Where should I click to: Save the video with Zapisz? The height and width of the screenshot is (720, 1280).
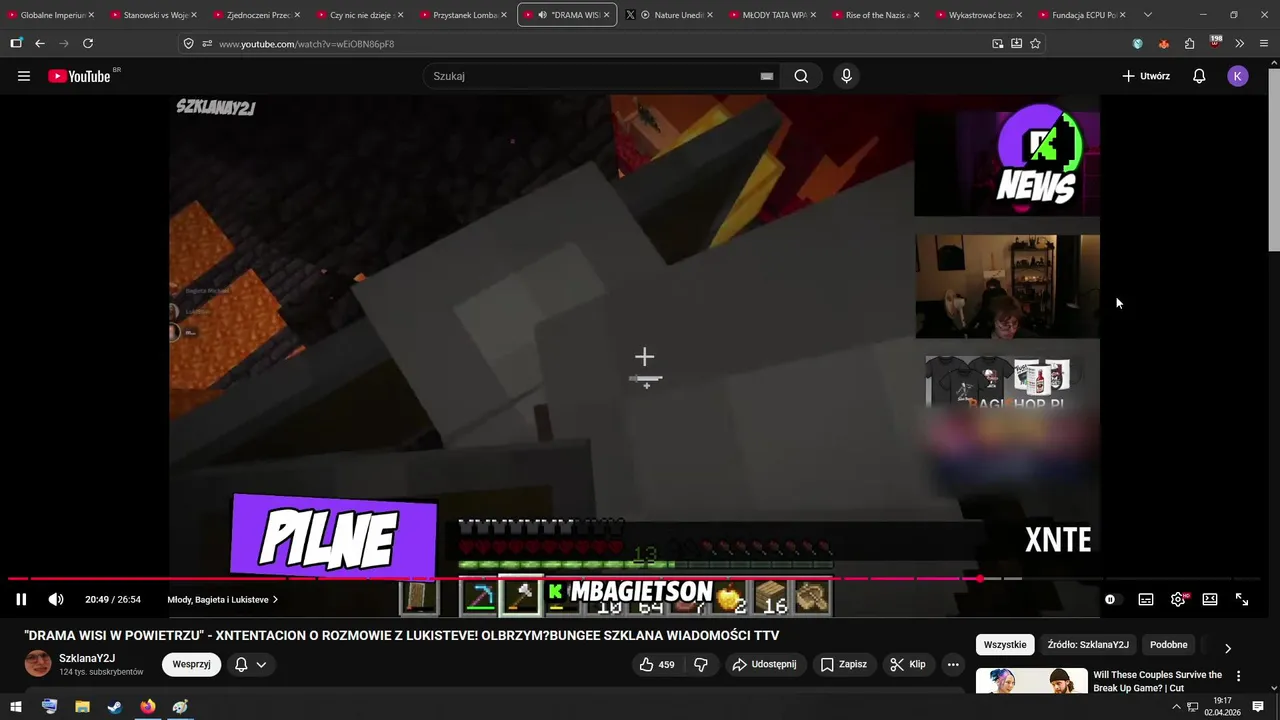[843, 664]
